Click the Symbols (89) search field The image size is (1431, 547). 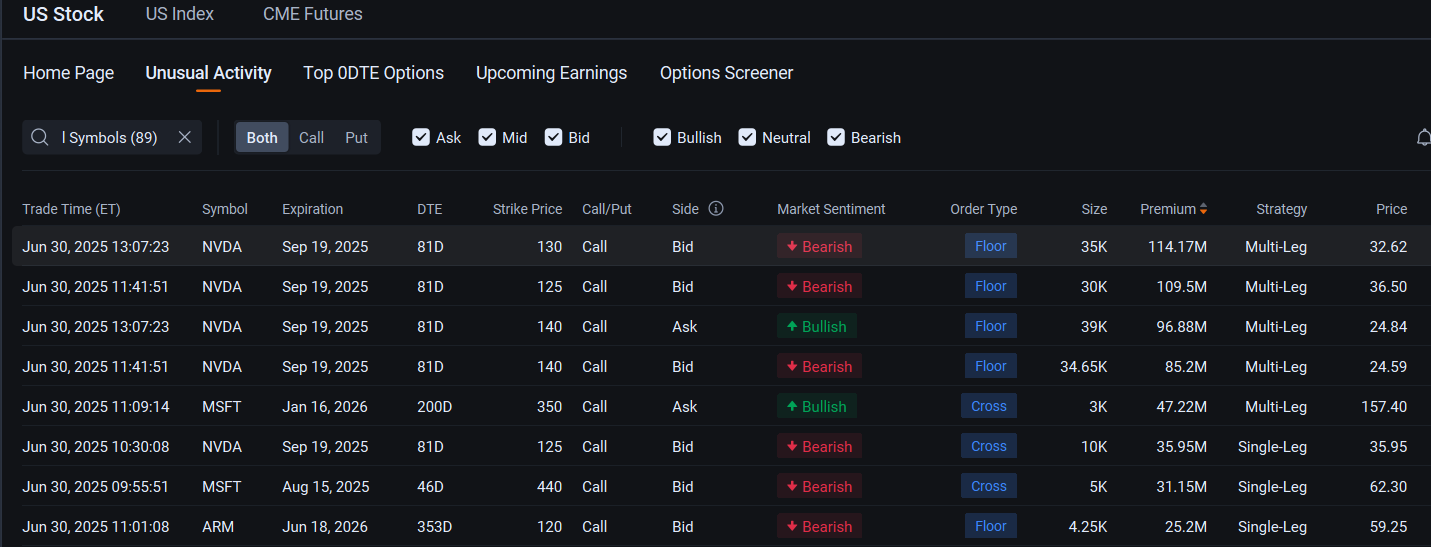[x=112, y=137]
